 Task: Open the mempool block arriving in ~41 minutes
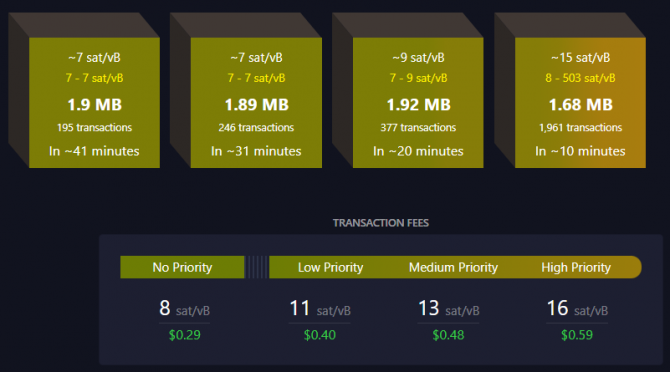coord(94,103)
